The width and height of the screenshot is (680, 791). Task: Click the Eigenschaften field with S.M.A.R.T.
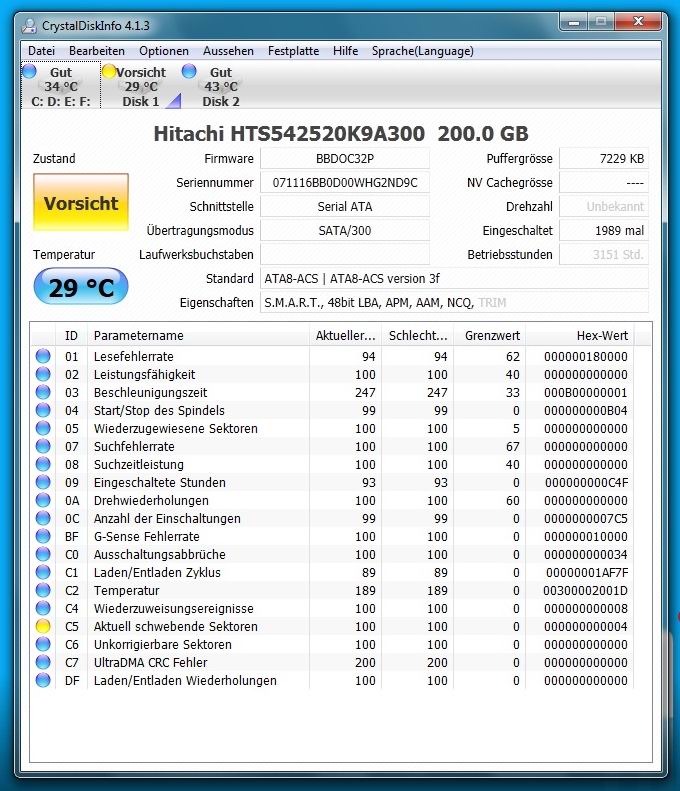point(455,303)
